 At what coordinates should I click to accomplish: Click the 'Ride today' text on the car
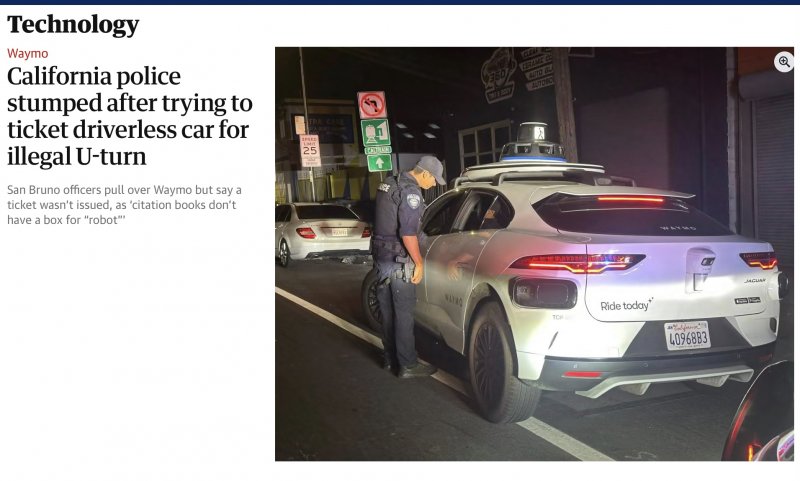[x=626, y=305]
